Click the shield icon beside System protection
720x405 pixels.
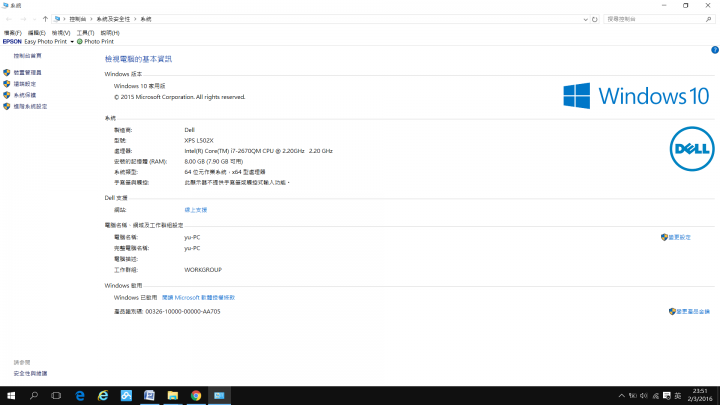(6, 95)
